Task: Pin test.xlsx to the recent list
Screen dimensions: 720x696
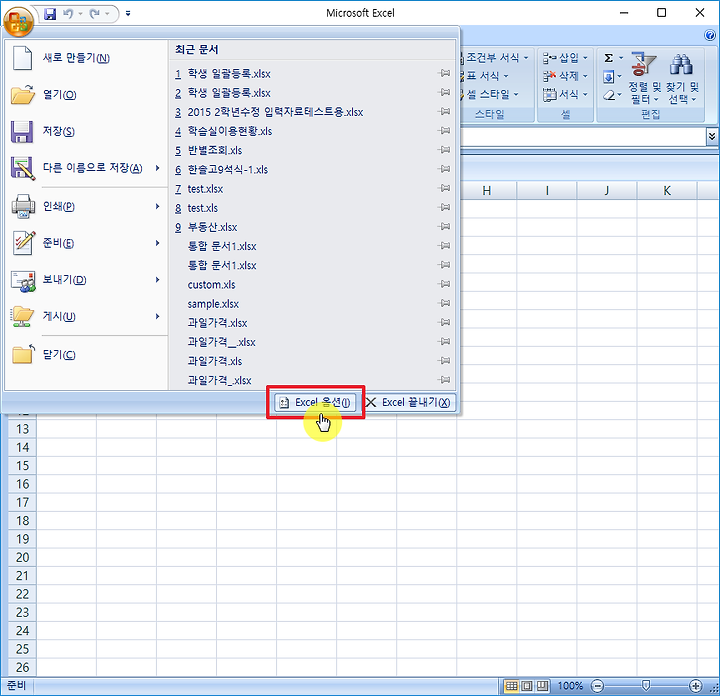Action: pyautogui.click(x=444, y=188)
